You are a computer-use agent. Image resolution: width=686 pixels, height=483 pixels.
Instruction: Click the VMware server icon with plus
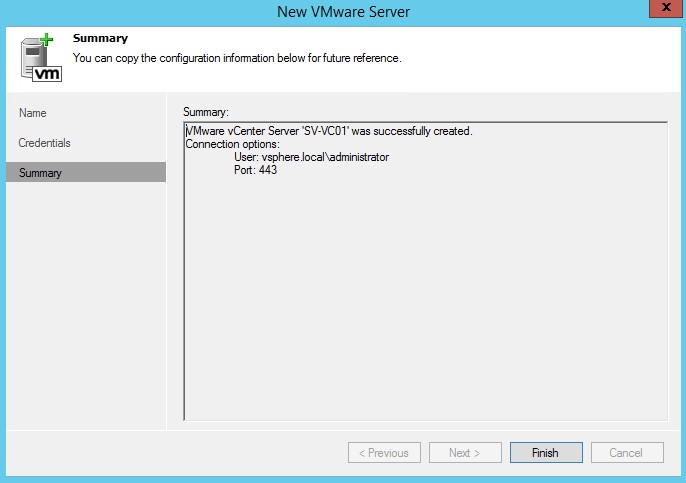[41, 58]
